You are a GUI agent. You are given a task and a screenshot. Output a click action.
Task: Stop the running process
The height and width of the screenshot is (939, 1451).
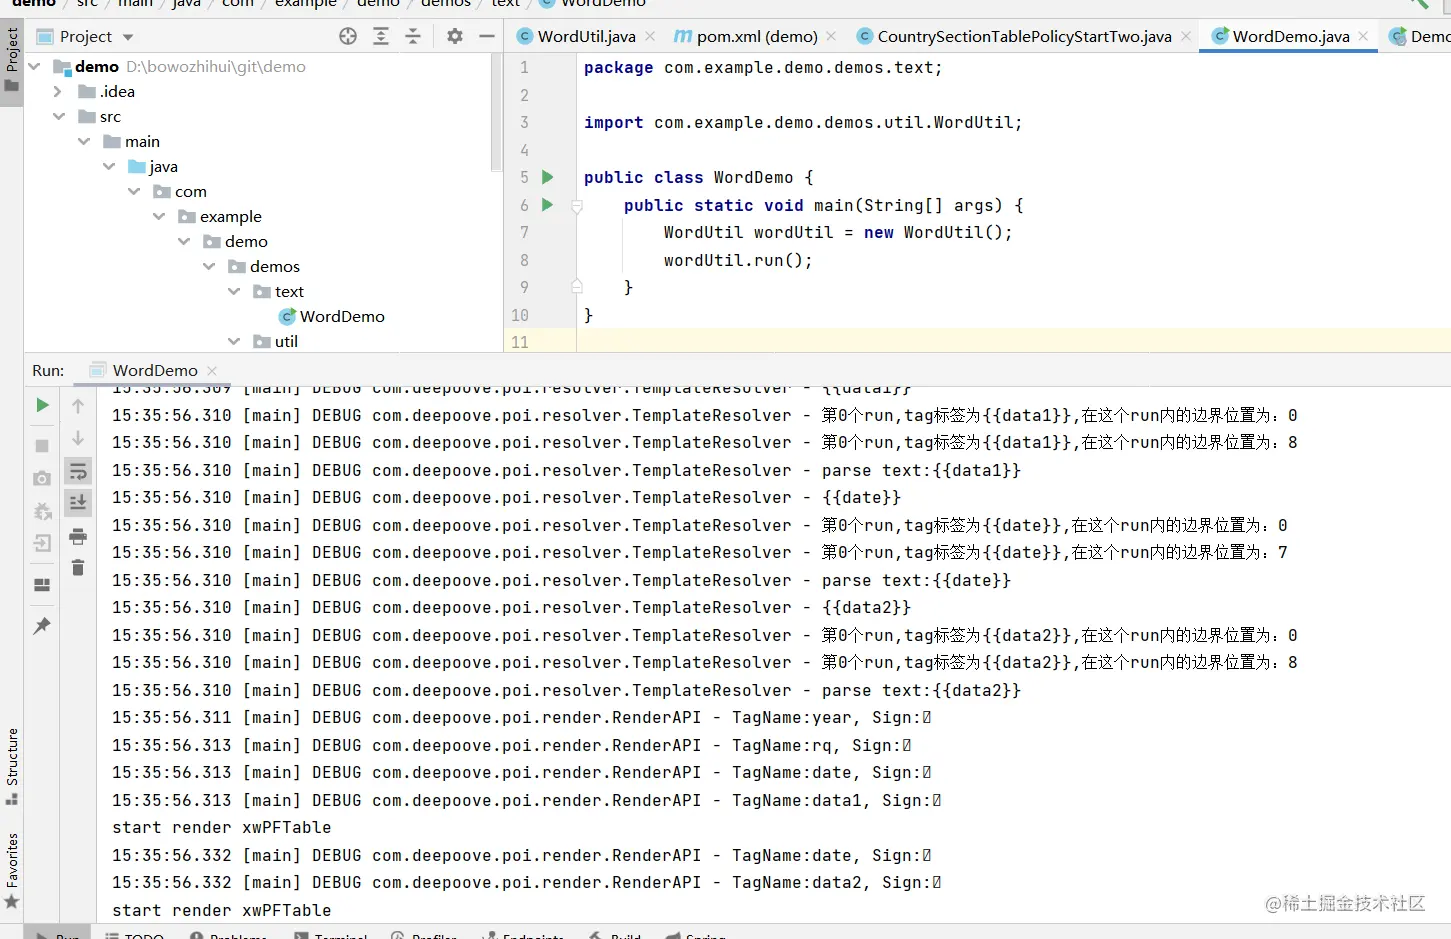tap(42, 445)
